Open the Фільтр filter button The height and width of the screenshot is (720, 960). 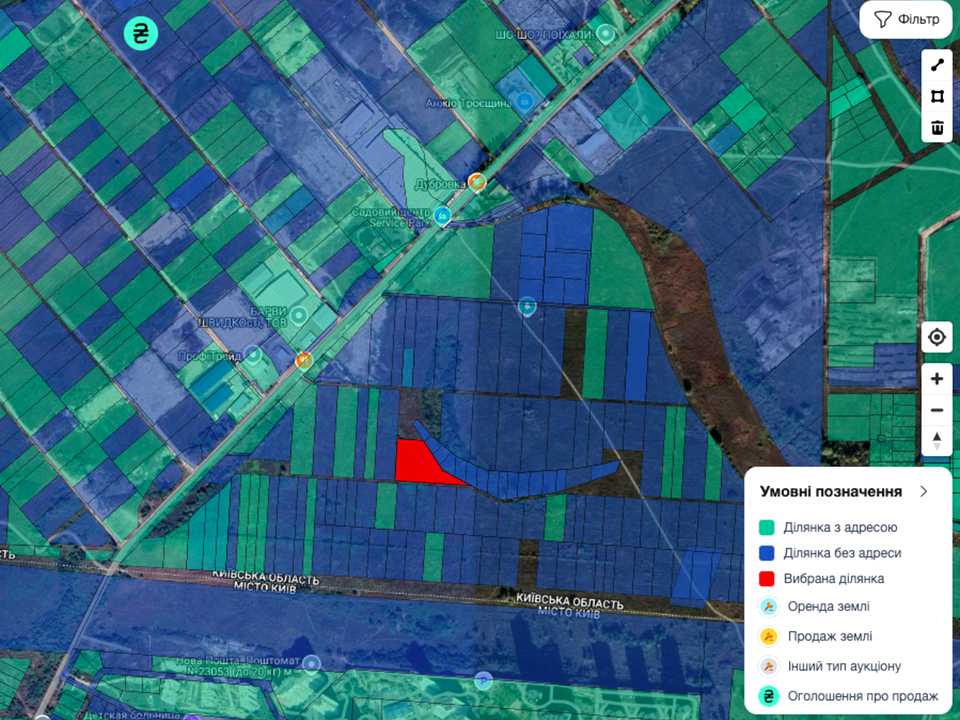906,20
